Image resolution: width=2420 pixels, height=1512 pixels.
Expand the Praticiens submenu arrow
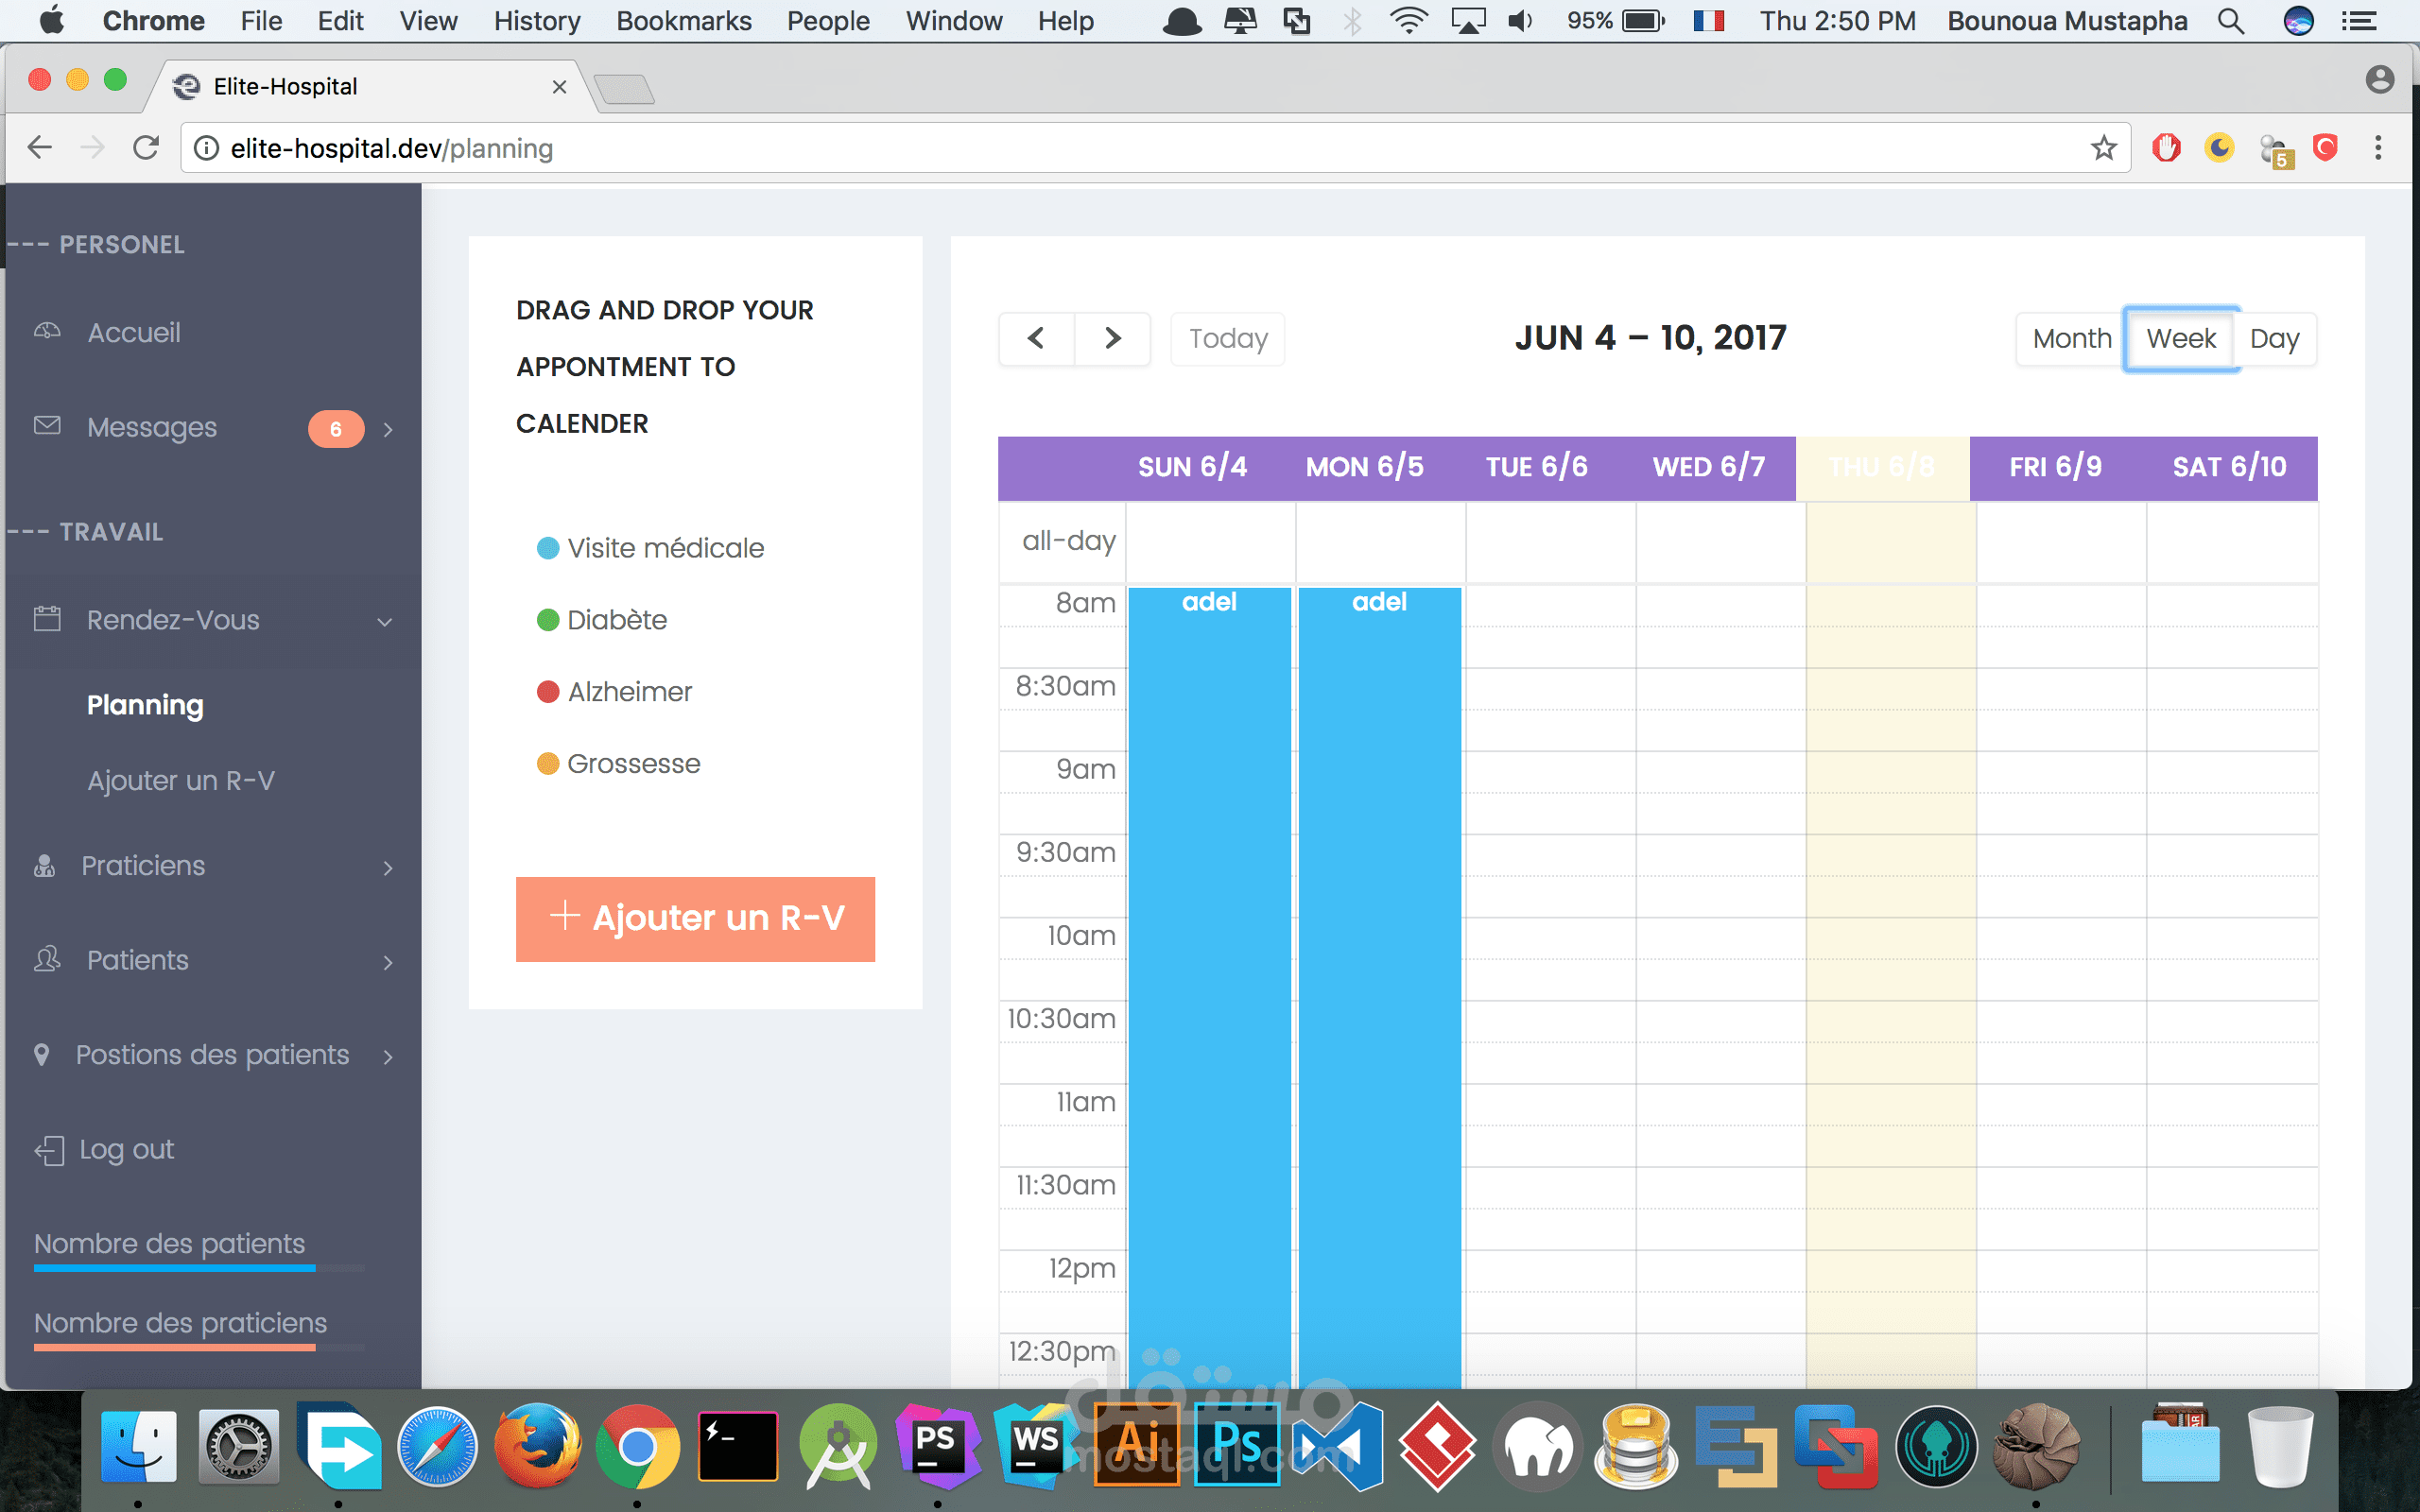tap(388, 868)
